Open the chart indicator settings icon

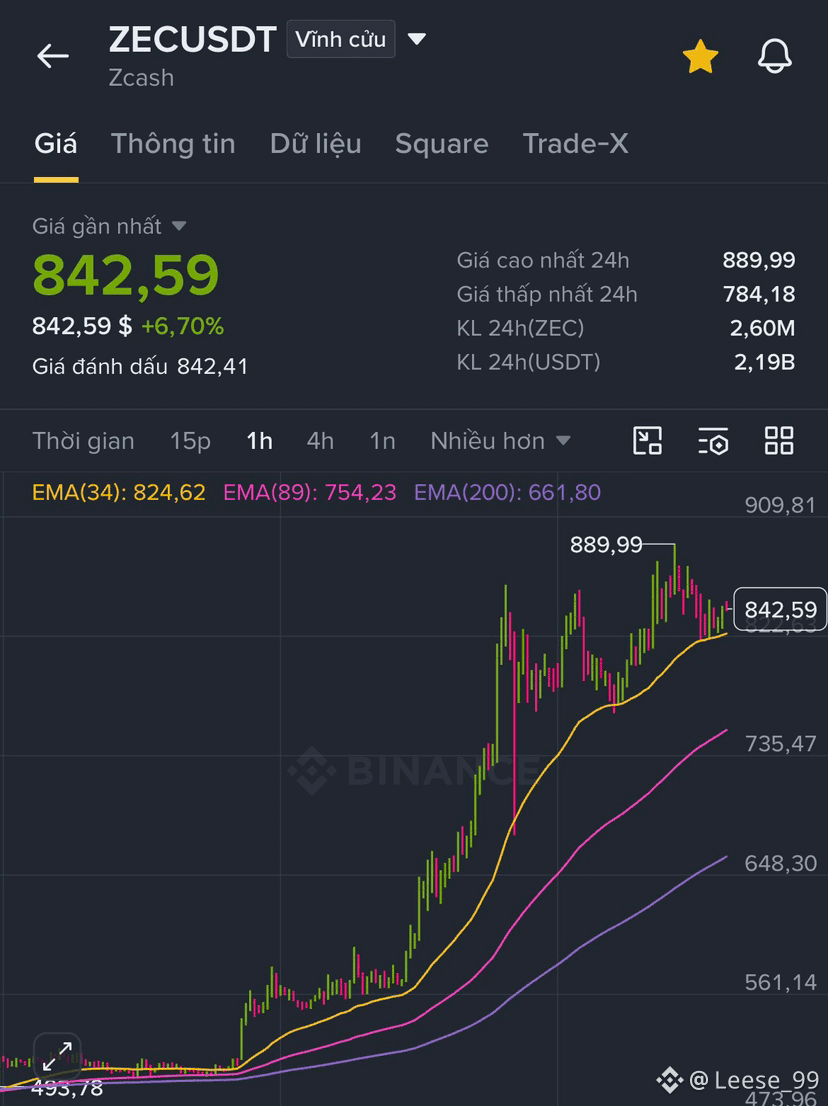point(713,441)
